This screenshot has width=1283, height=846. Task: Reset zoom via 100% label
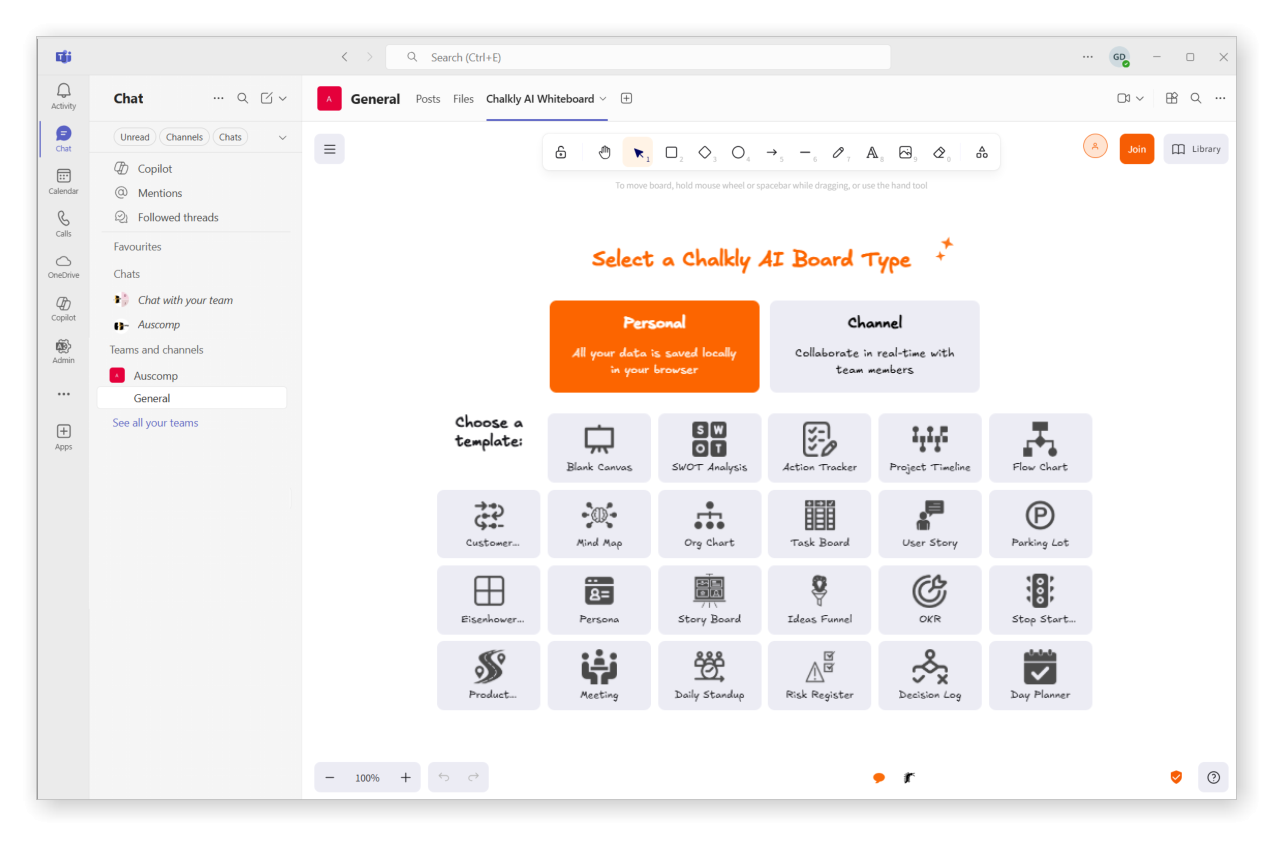coord(367,777)
